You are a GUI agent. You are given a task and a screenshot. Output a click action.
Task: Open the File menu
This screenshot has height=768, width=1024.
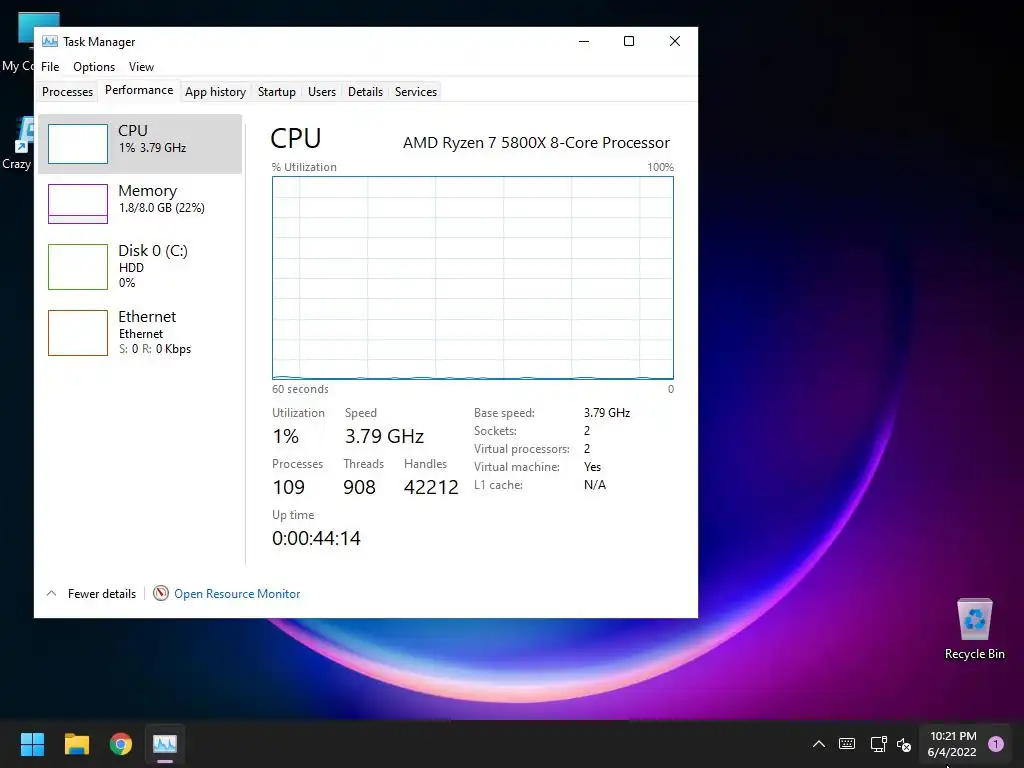pyautogui.click(x=50, y=67)
